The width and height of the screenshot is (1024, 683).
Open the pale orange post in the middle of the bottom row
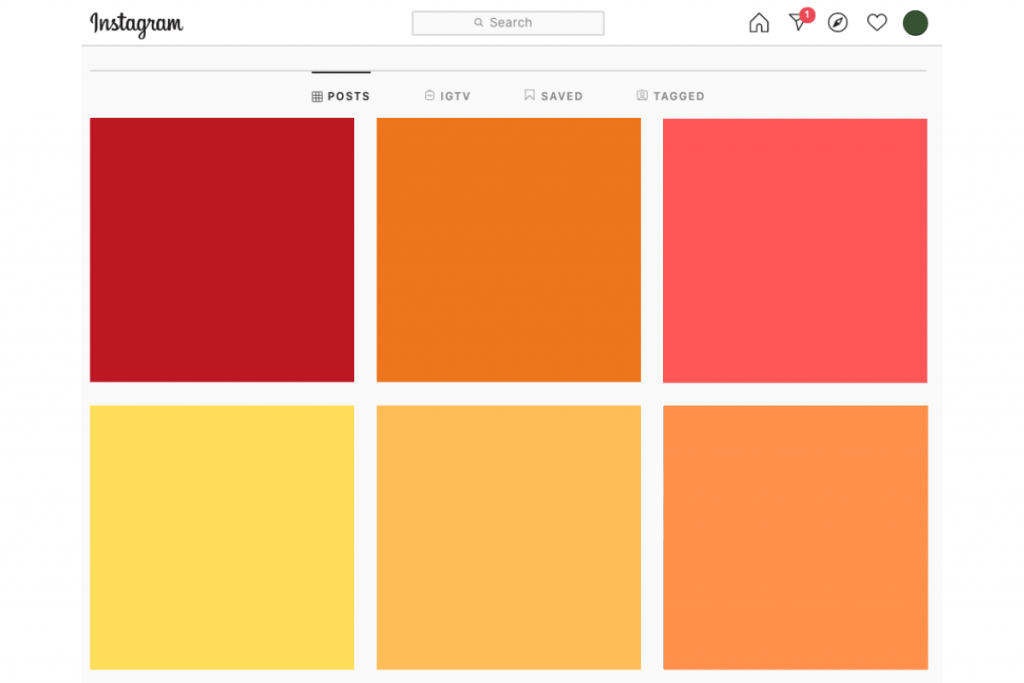[509, 537]
